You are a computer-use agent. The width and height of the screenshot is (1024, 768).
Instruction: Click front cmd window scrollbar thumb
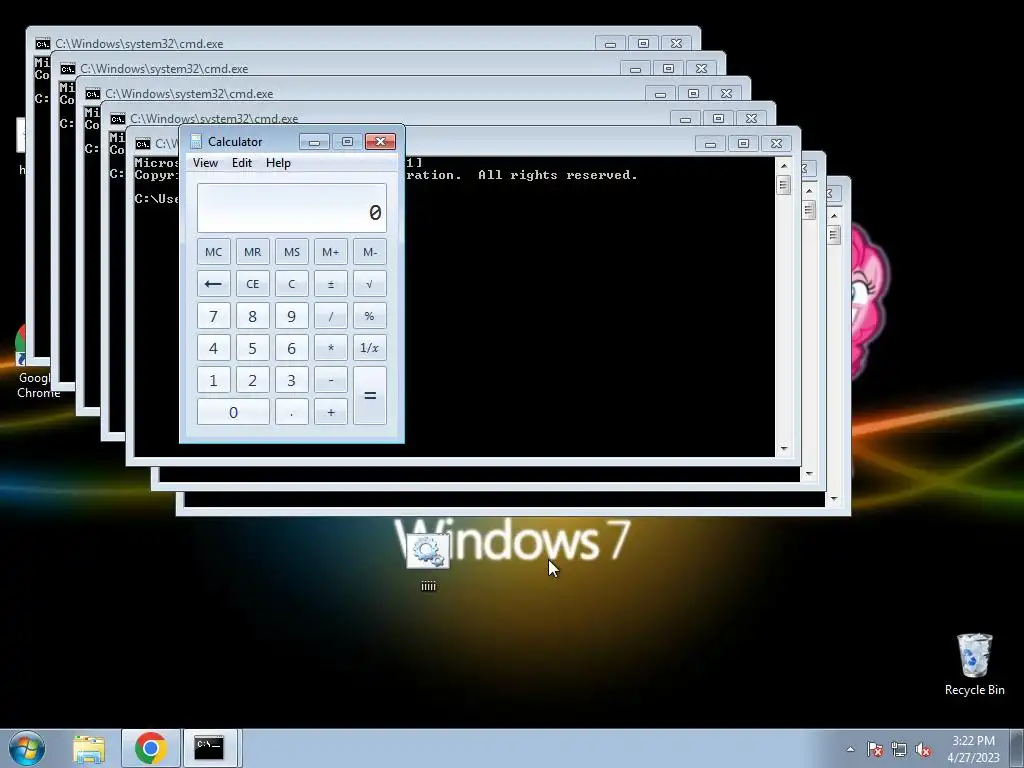784,185
